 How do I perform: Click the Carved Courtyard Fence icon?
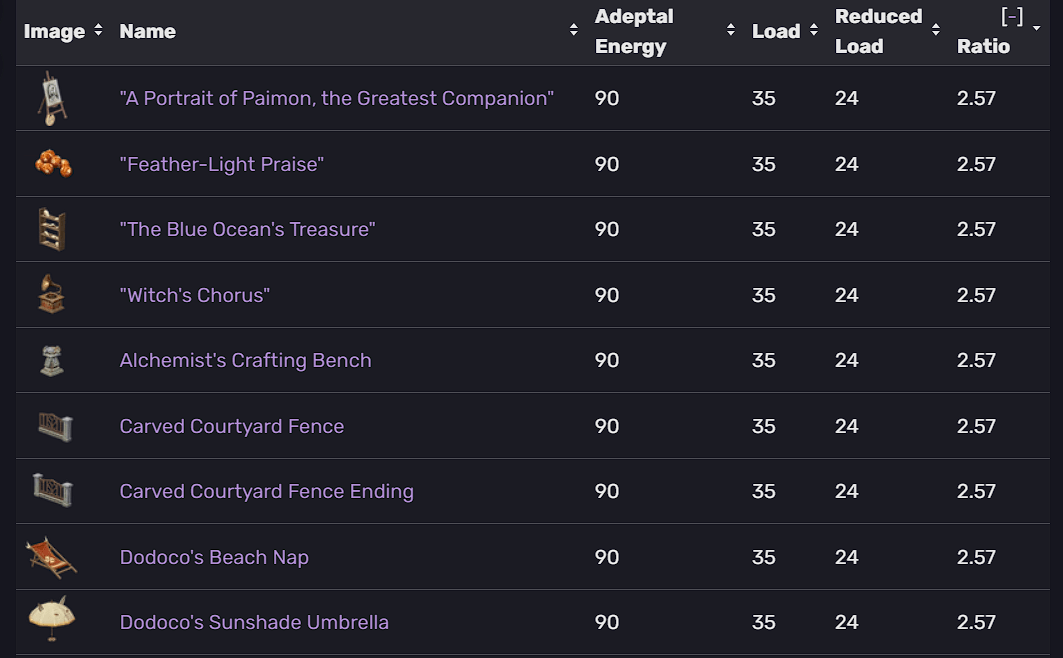point(55,426)
